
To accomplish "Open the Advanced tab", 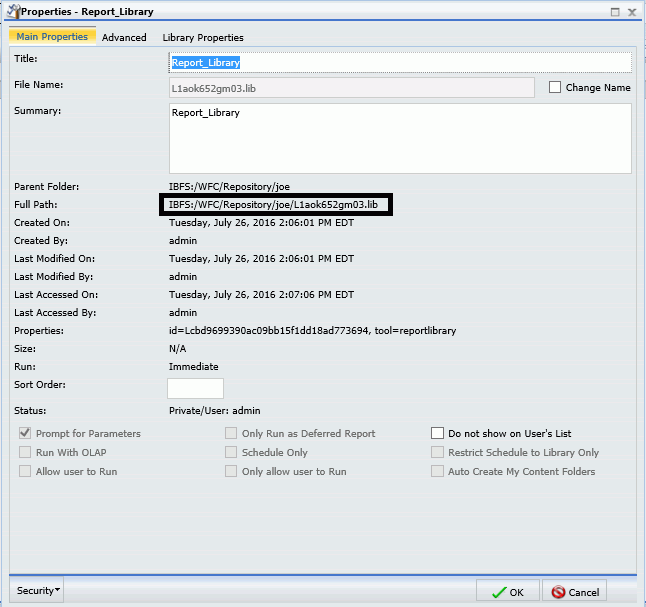I will [124, 37].
